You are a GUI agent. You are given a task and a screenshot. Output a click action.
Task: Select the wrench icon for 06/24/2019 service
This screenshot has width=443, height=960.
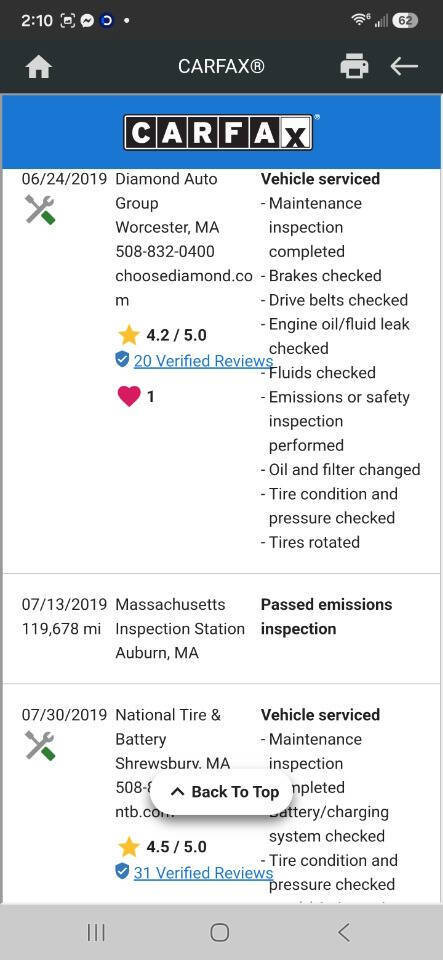pyautogui.click(x=40, y=210)
